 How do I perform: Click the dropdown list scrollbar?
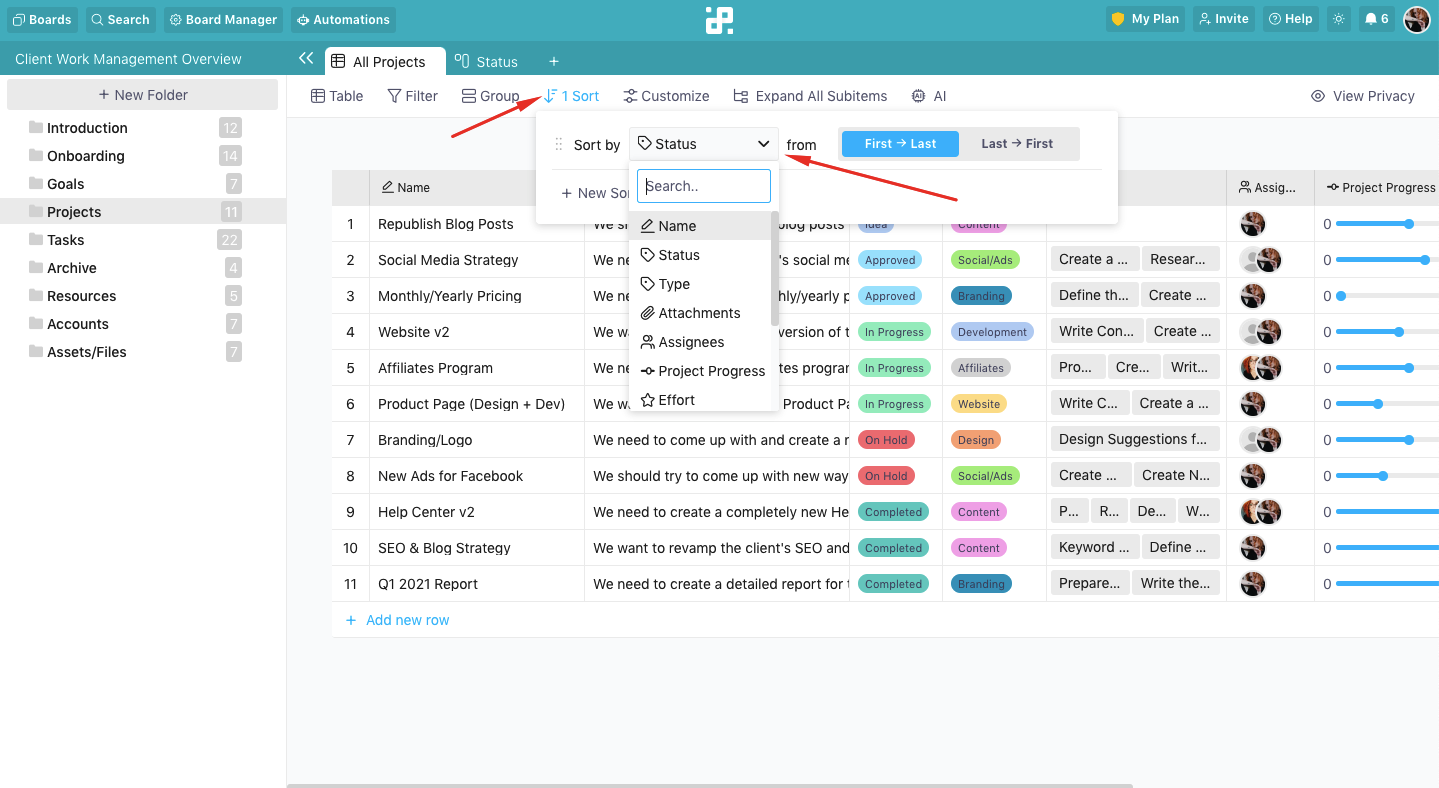click(x=775, y=268)
